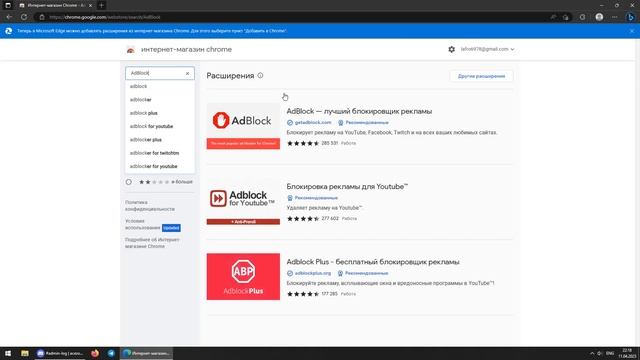The image size is (640, 360).
Task: Open the Edge three-dots settings menu
Action: pos(615,17)
